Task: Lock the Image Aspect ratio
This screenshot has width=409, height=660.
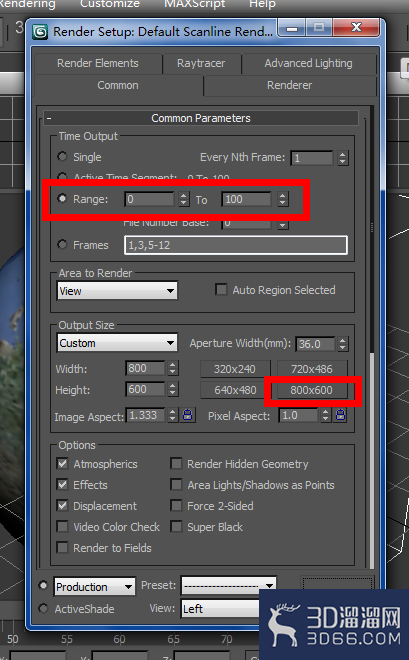Action: (188, 415)
